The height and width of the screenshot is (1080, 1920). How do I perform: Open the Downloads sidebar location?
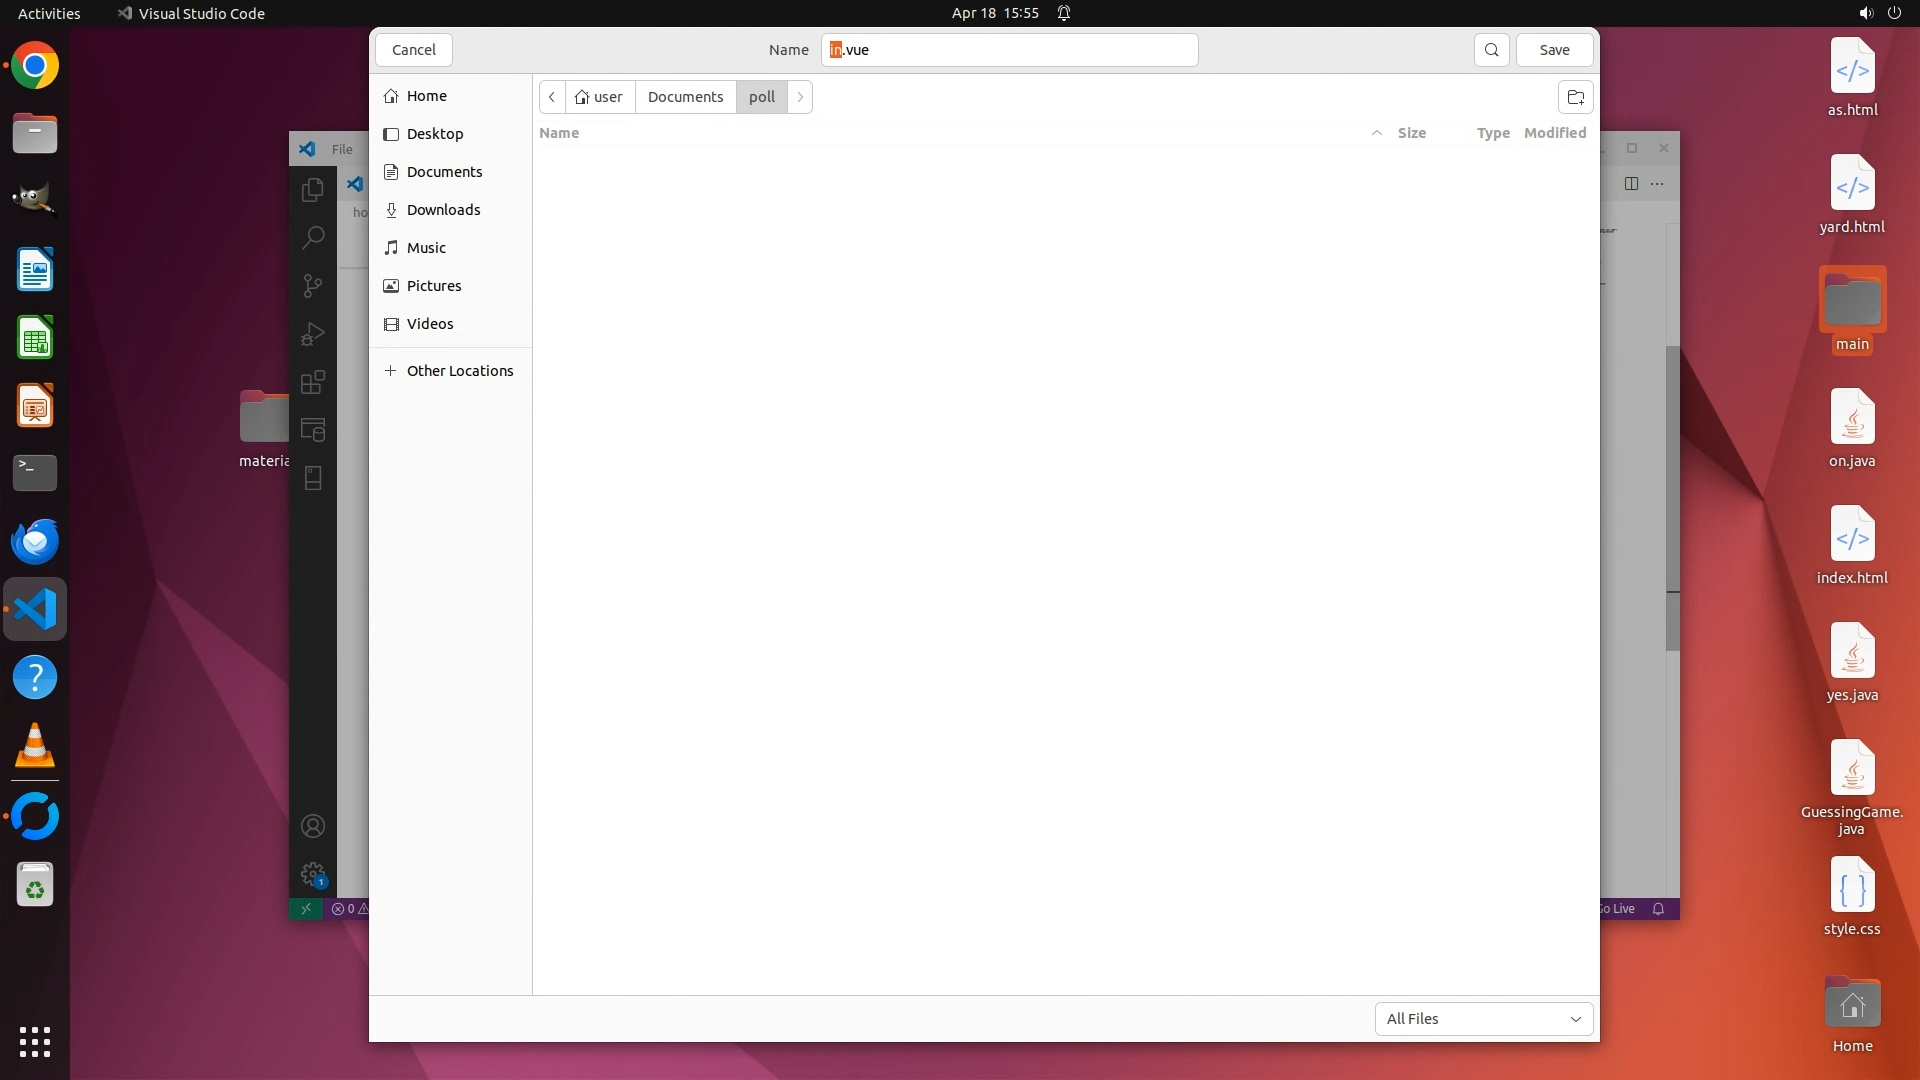[x=443, y=210]
